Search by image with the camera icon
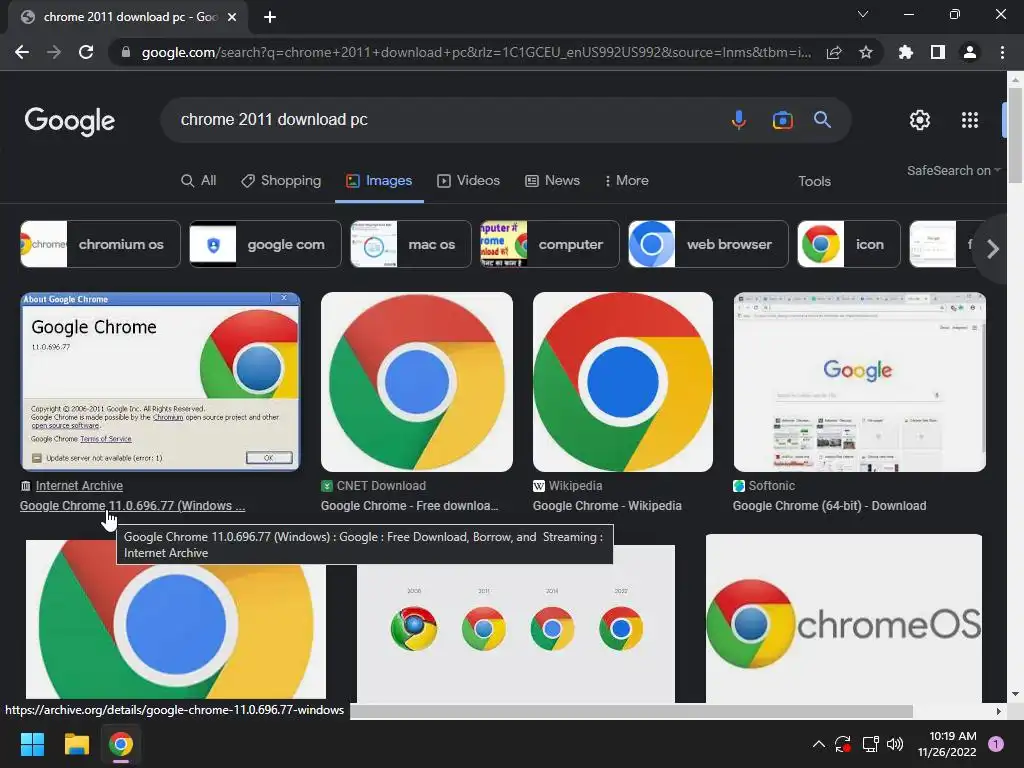The width and height of the screenshot is (1024, 768). [782, 120]
